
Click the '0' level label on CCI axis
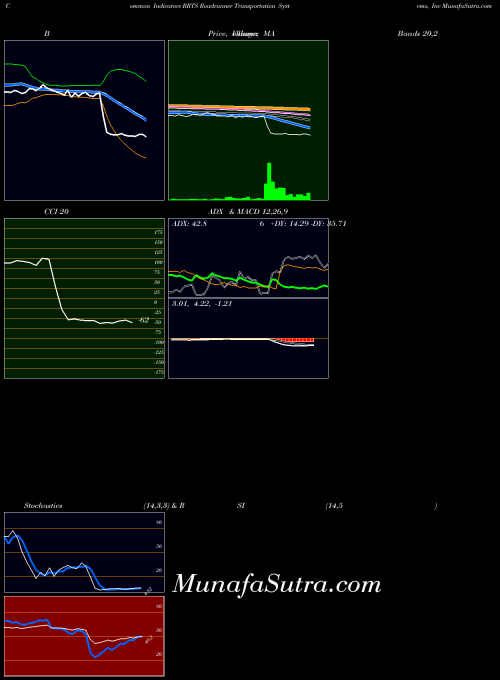point(156,302)
